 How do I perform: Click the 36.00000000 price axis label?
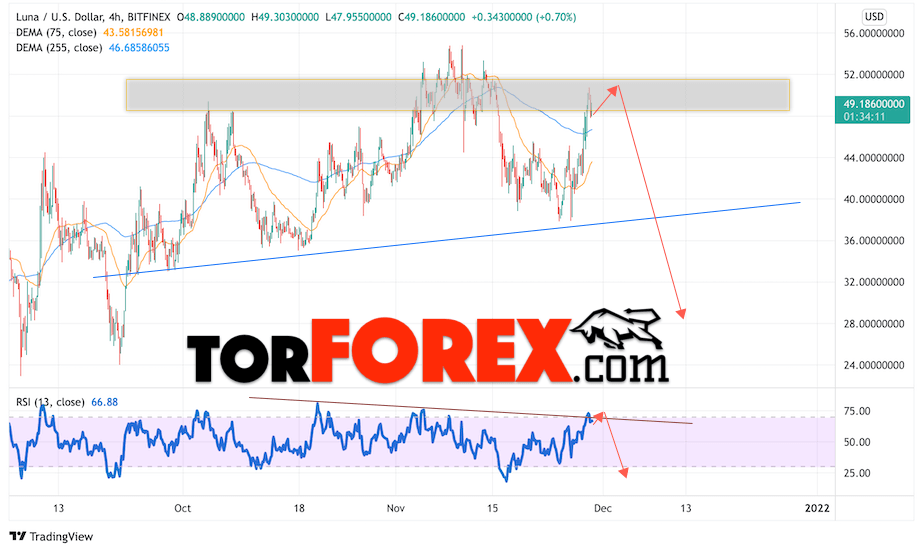[x=874, y=240]
